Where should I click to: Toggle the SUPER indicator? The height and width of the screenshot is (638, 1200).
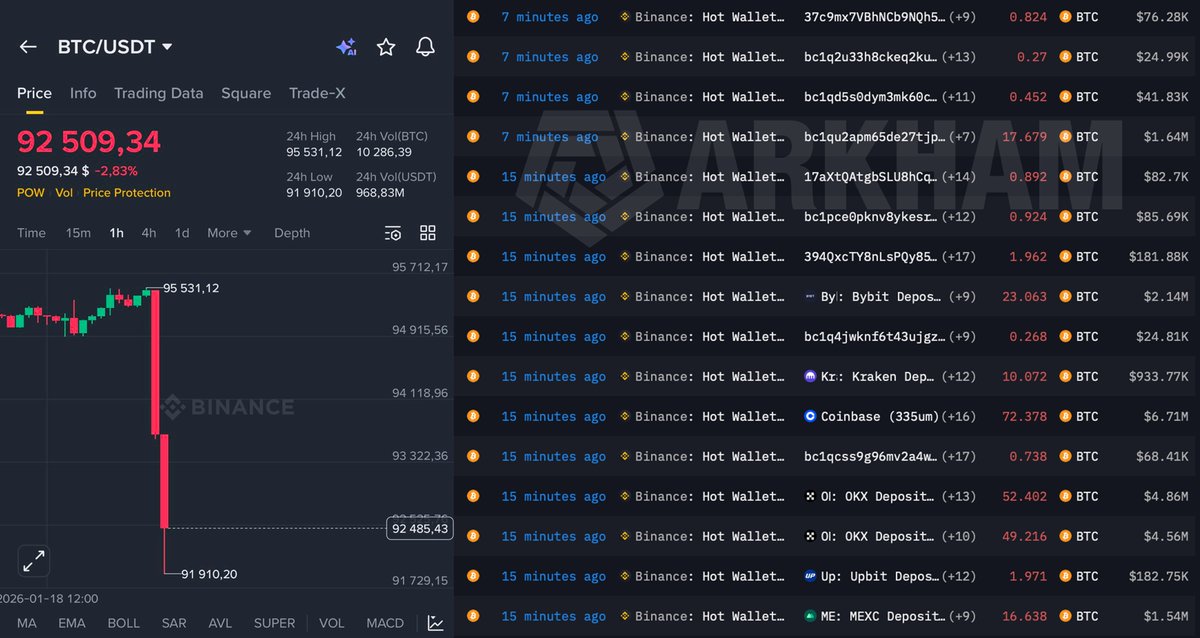click(274, 623)
